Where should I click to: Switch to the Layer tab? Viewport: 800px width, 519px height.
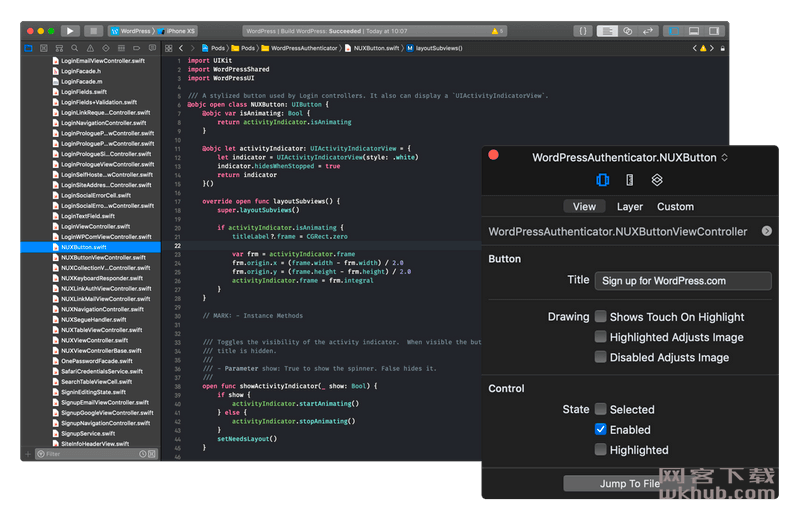(x=630, y=206)
